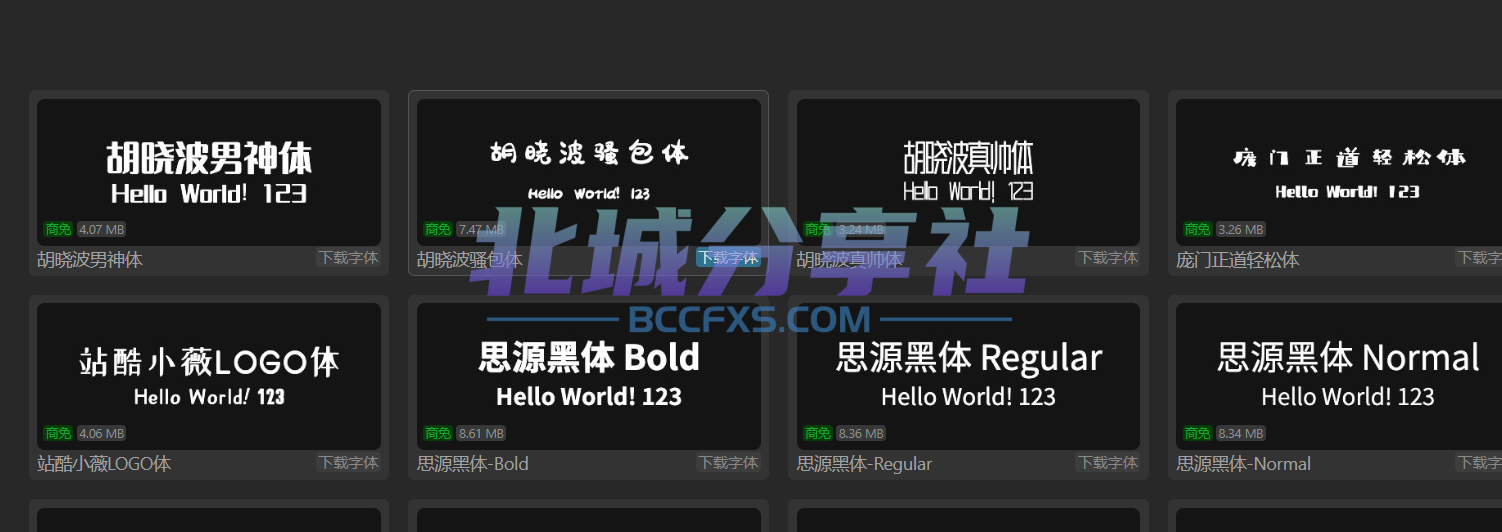Select the 思源黑体-Regular name label
Viewport: 1502px width, 532px height.
click(865, 464)
